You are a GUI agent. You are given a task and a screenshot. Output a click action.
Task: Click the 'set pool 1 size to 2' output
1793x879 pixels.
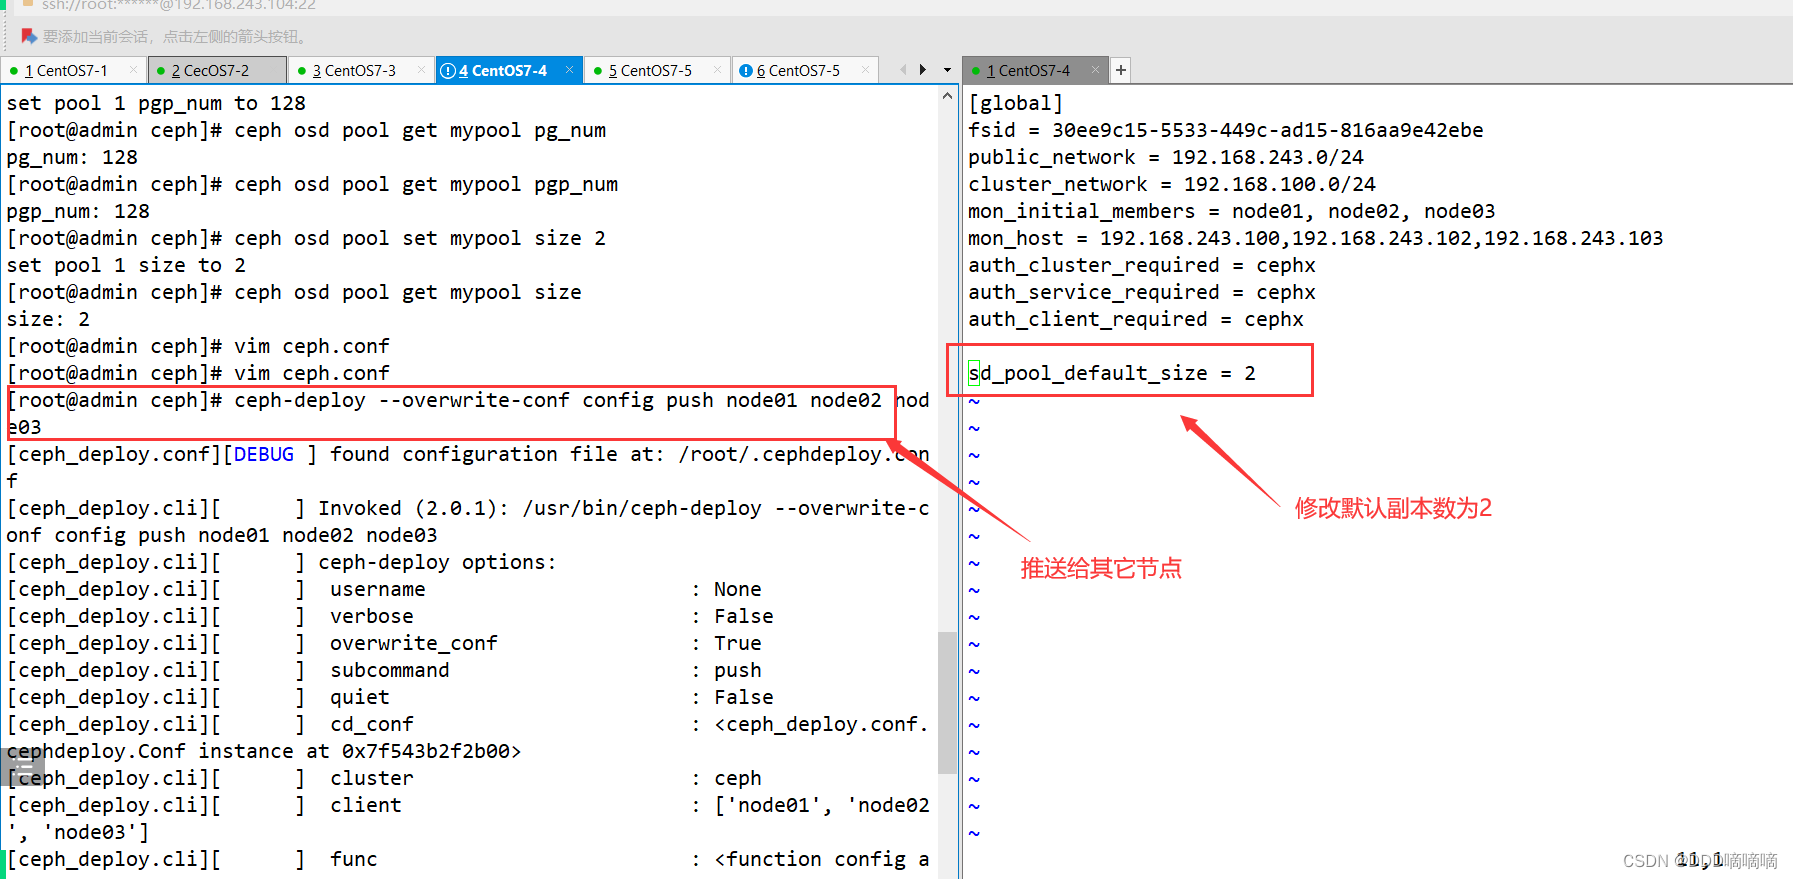(126, 265)
